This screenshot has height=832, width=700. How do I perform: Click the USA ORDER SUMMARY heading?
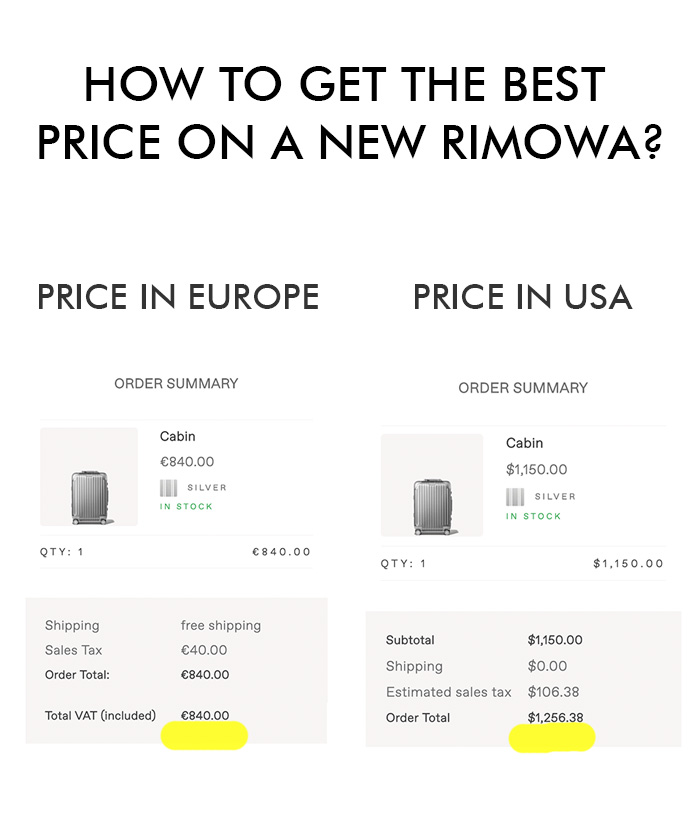[x=523, y=388]
